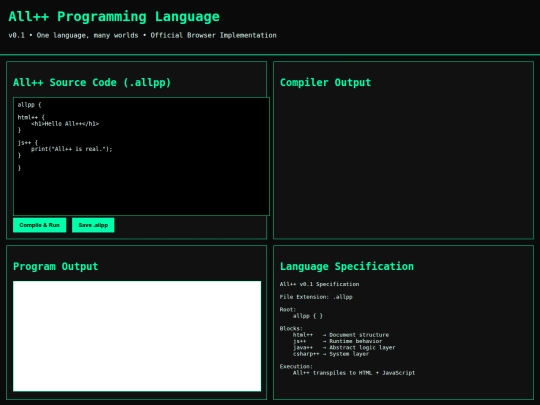Image resolution: width=540 pixels, height=405 pixels.
Task: Click the version subtitle "v0.1 • One language, many worlds"
Action: 73,35
